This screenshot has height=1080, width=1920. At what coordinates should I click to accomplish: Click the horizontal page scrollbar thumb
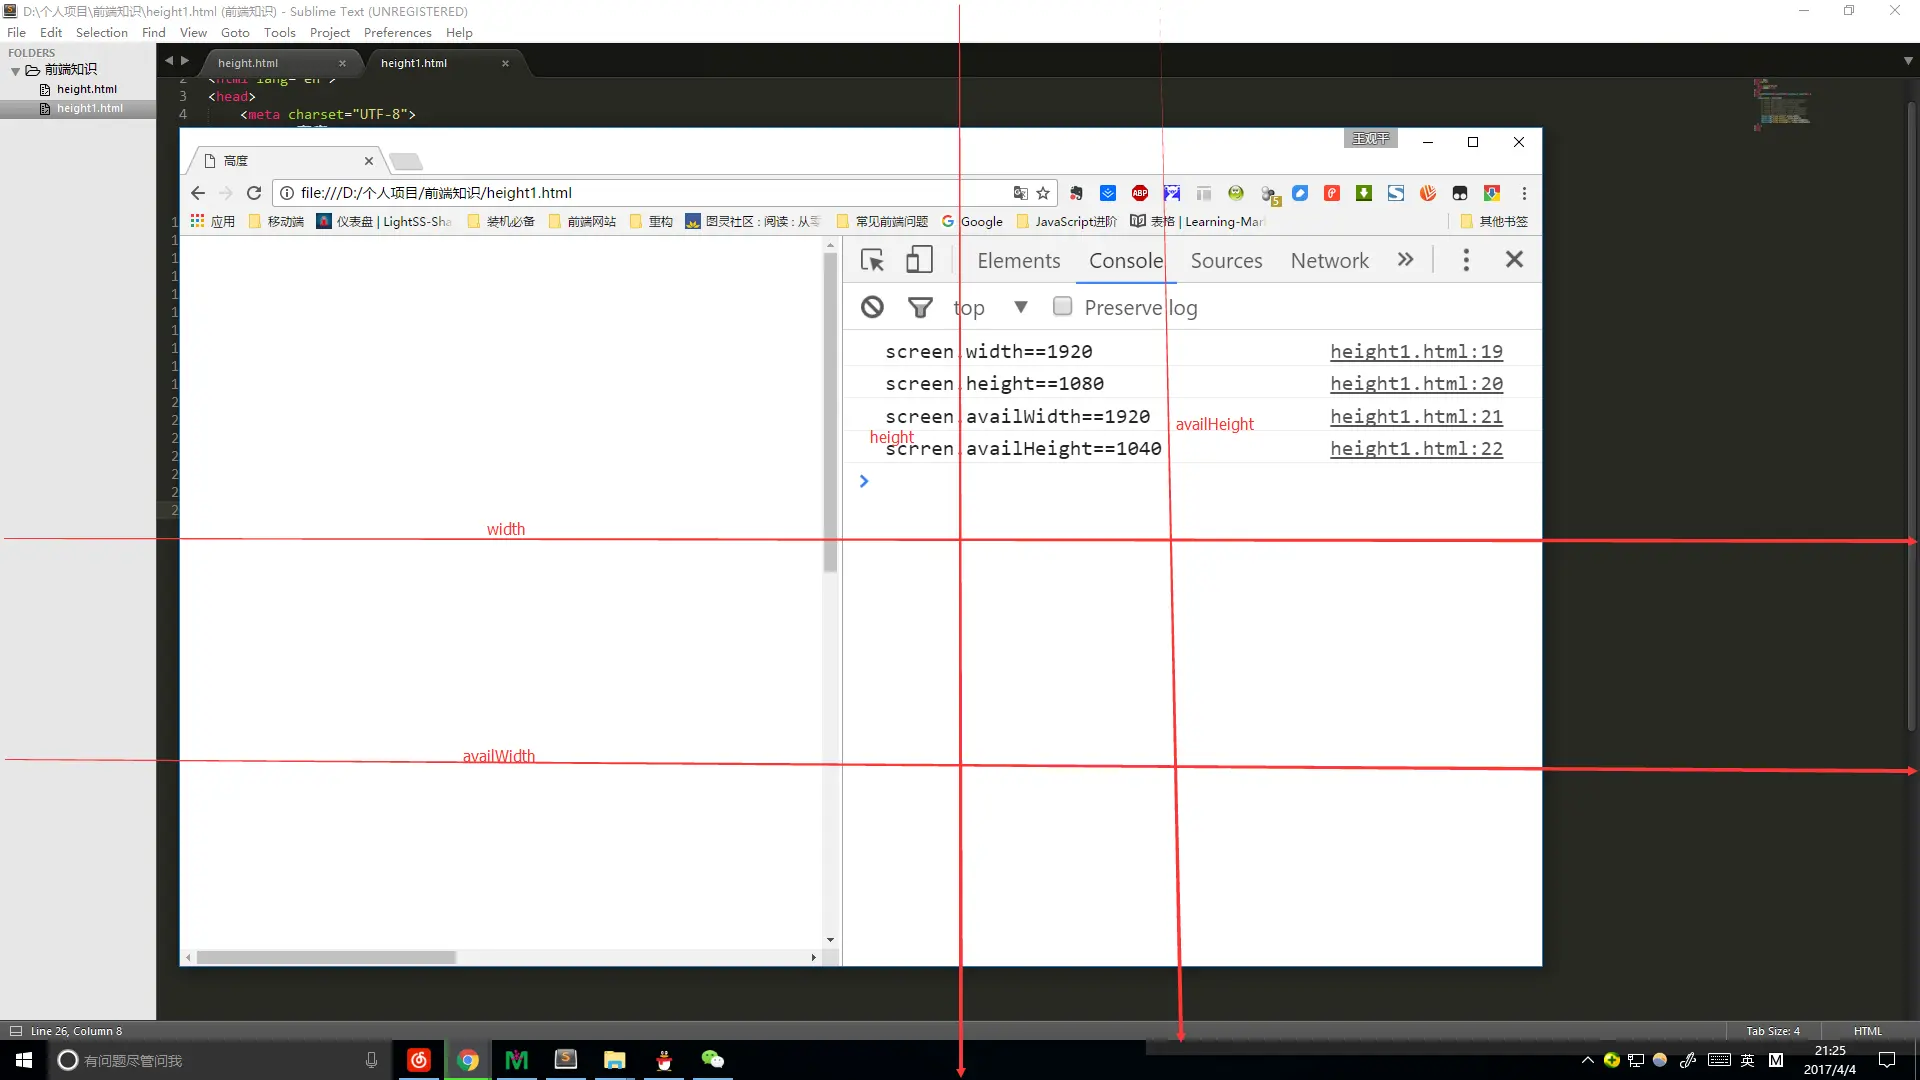coord(326,958)
